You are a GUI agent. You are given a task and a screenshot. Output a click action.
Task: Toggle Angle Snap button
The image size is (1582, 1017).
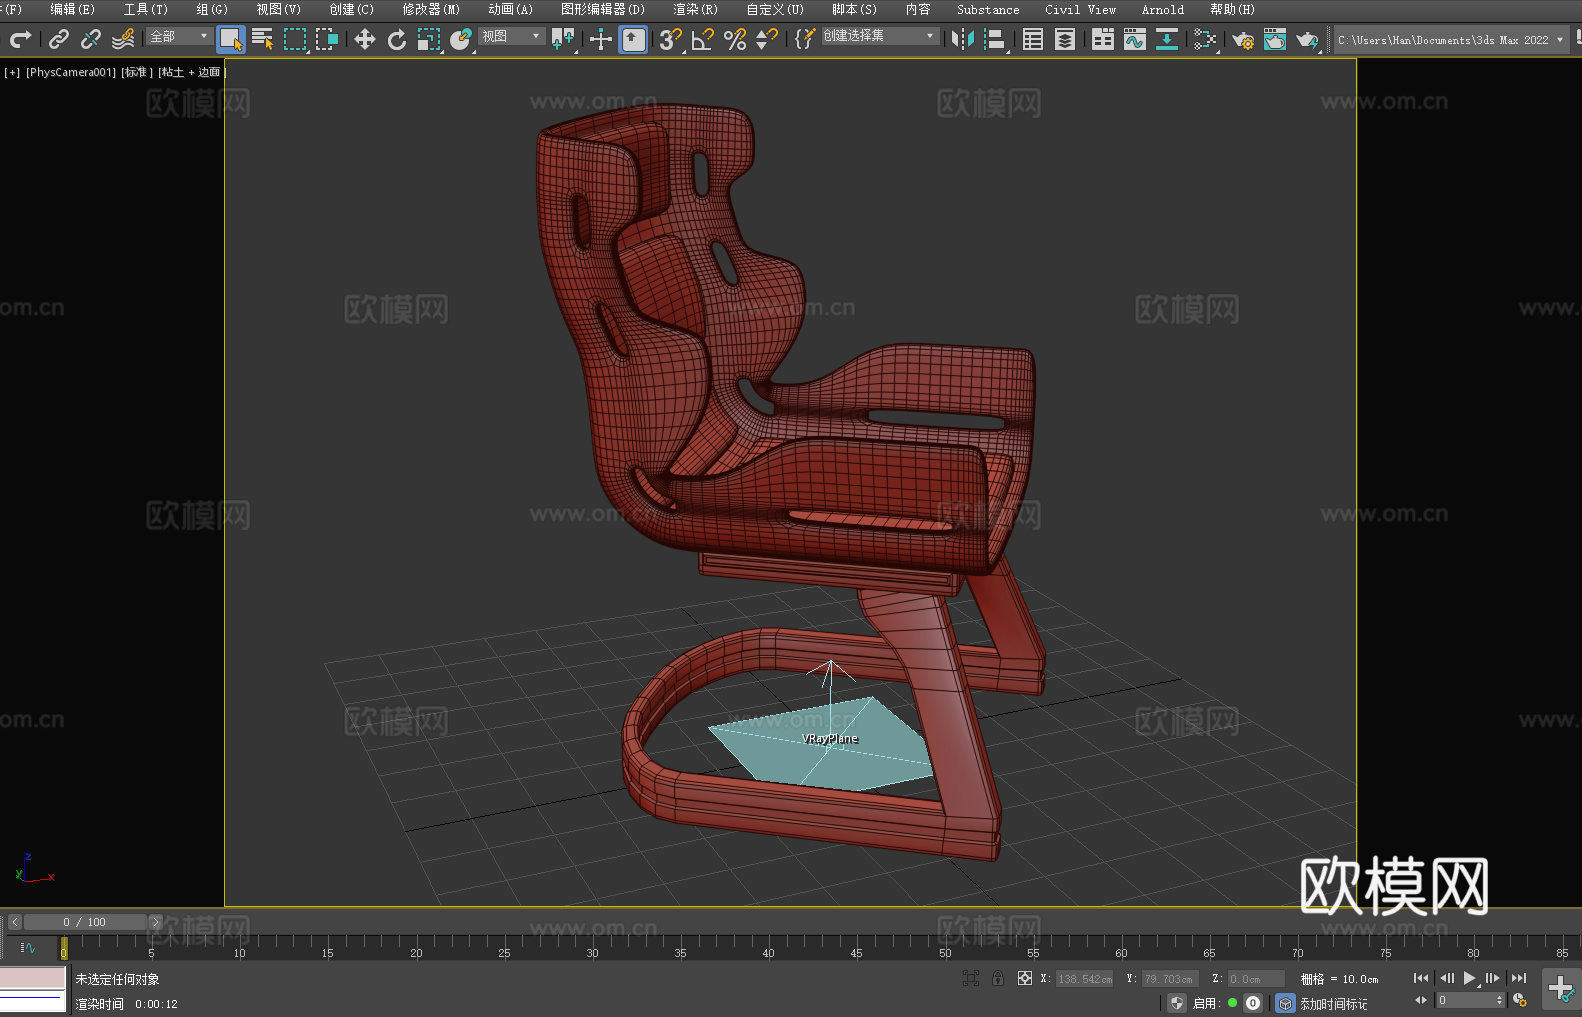pos(703,39)
